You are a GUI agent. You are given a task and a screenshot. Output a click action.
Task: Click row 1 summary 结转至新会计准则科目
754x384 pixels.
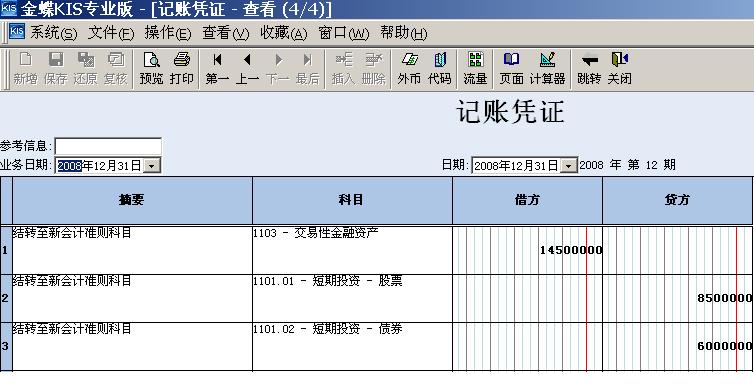tap(72, 233)
